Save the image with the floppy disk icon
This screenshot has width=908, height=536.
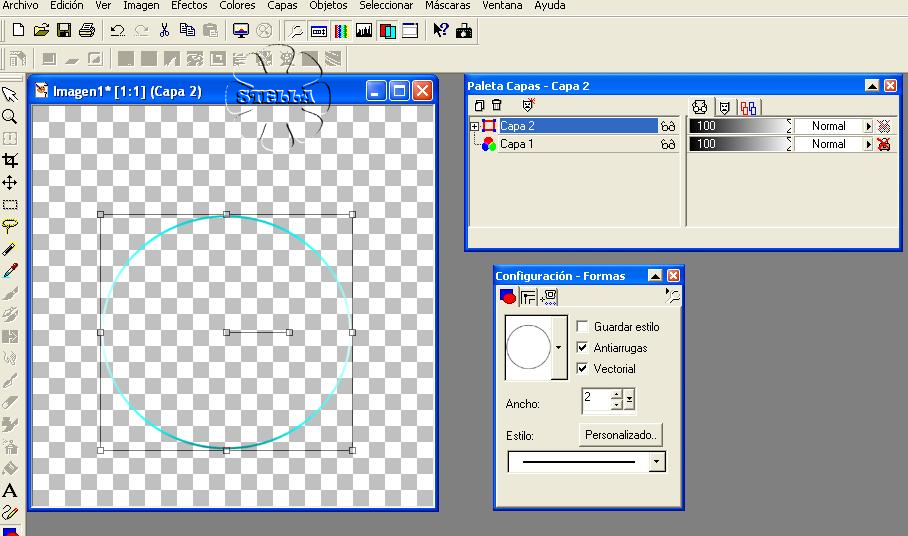tap(64, 30)
